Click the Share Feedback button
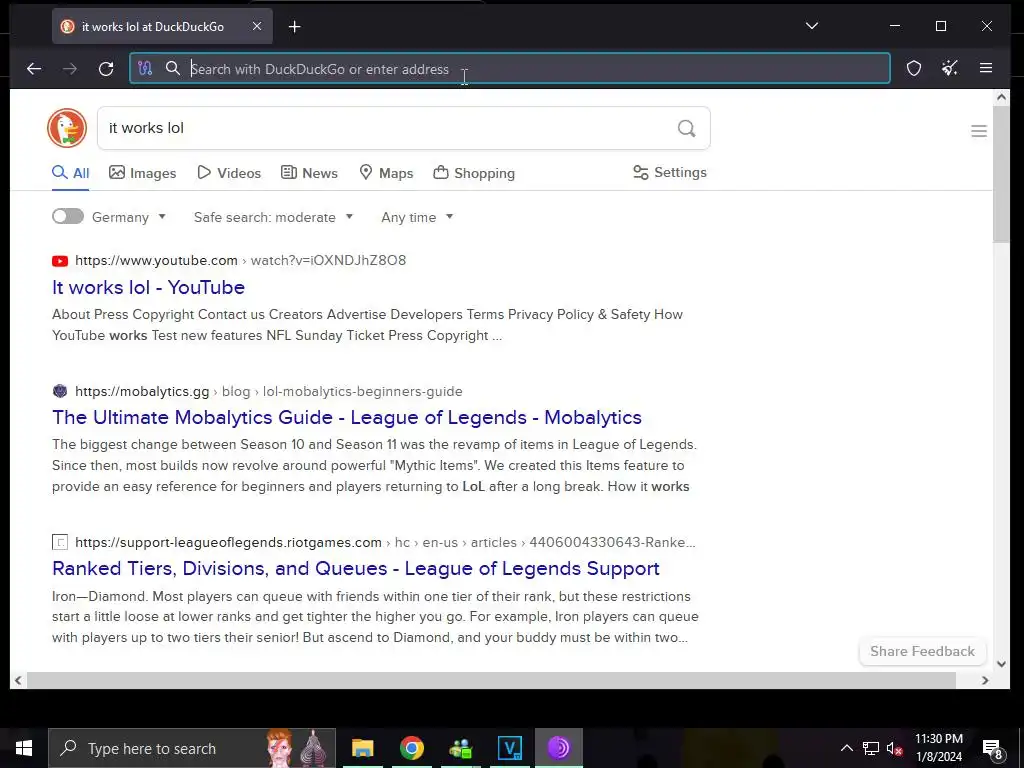The height and width of the screenshot is (768, 1024). click(x=922, y=651)
